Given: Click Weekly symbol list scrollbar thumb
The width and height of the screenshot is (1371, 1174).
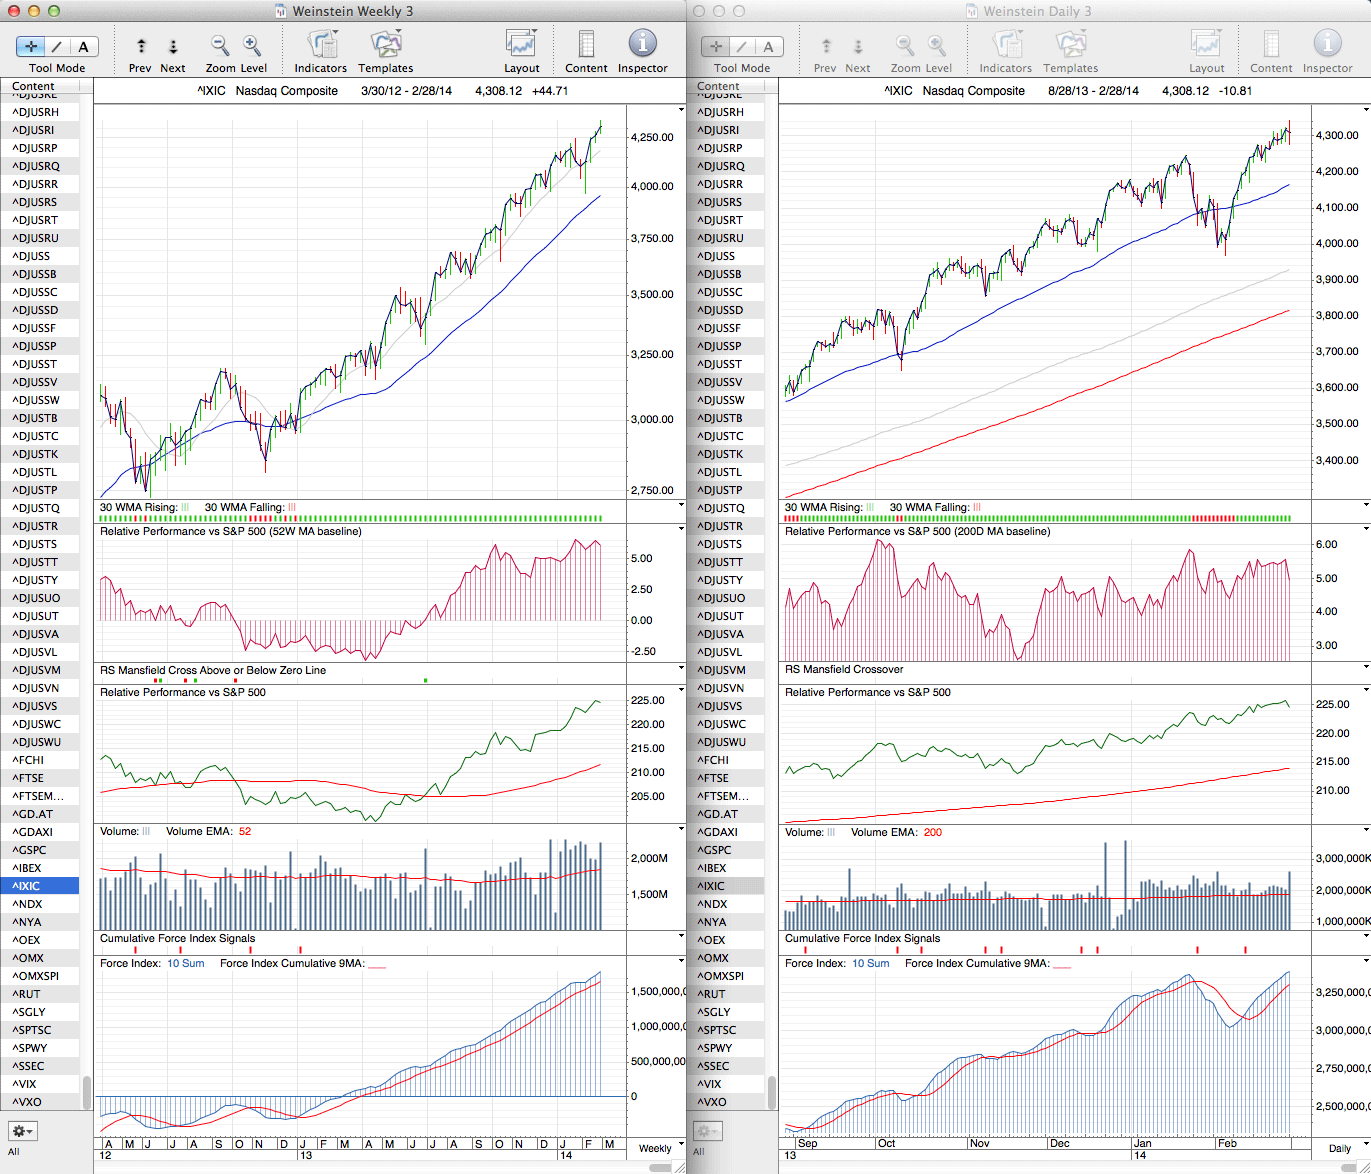Looking at the screenshot, I should coord(87,1092).
